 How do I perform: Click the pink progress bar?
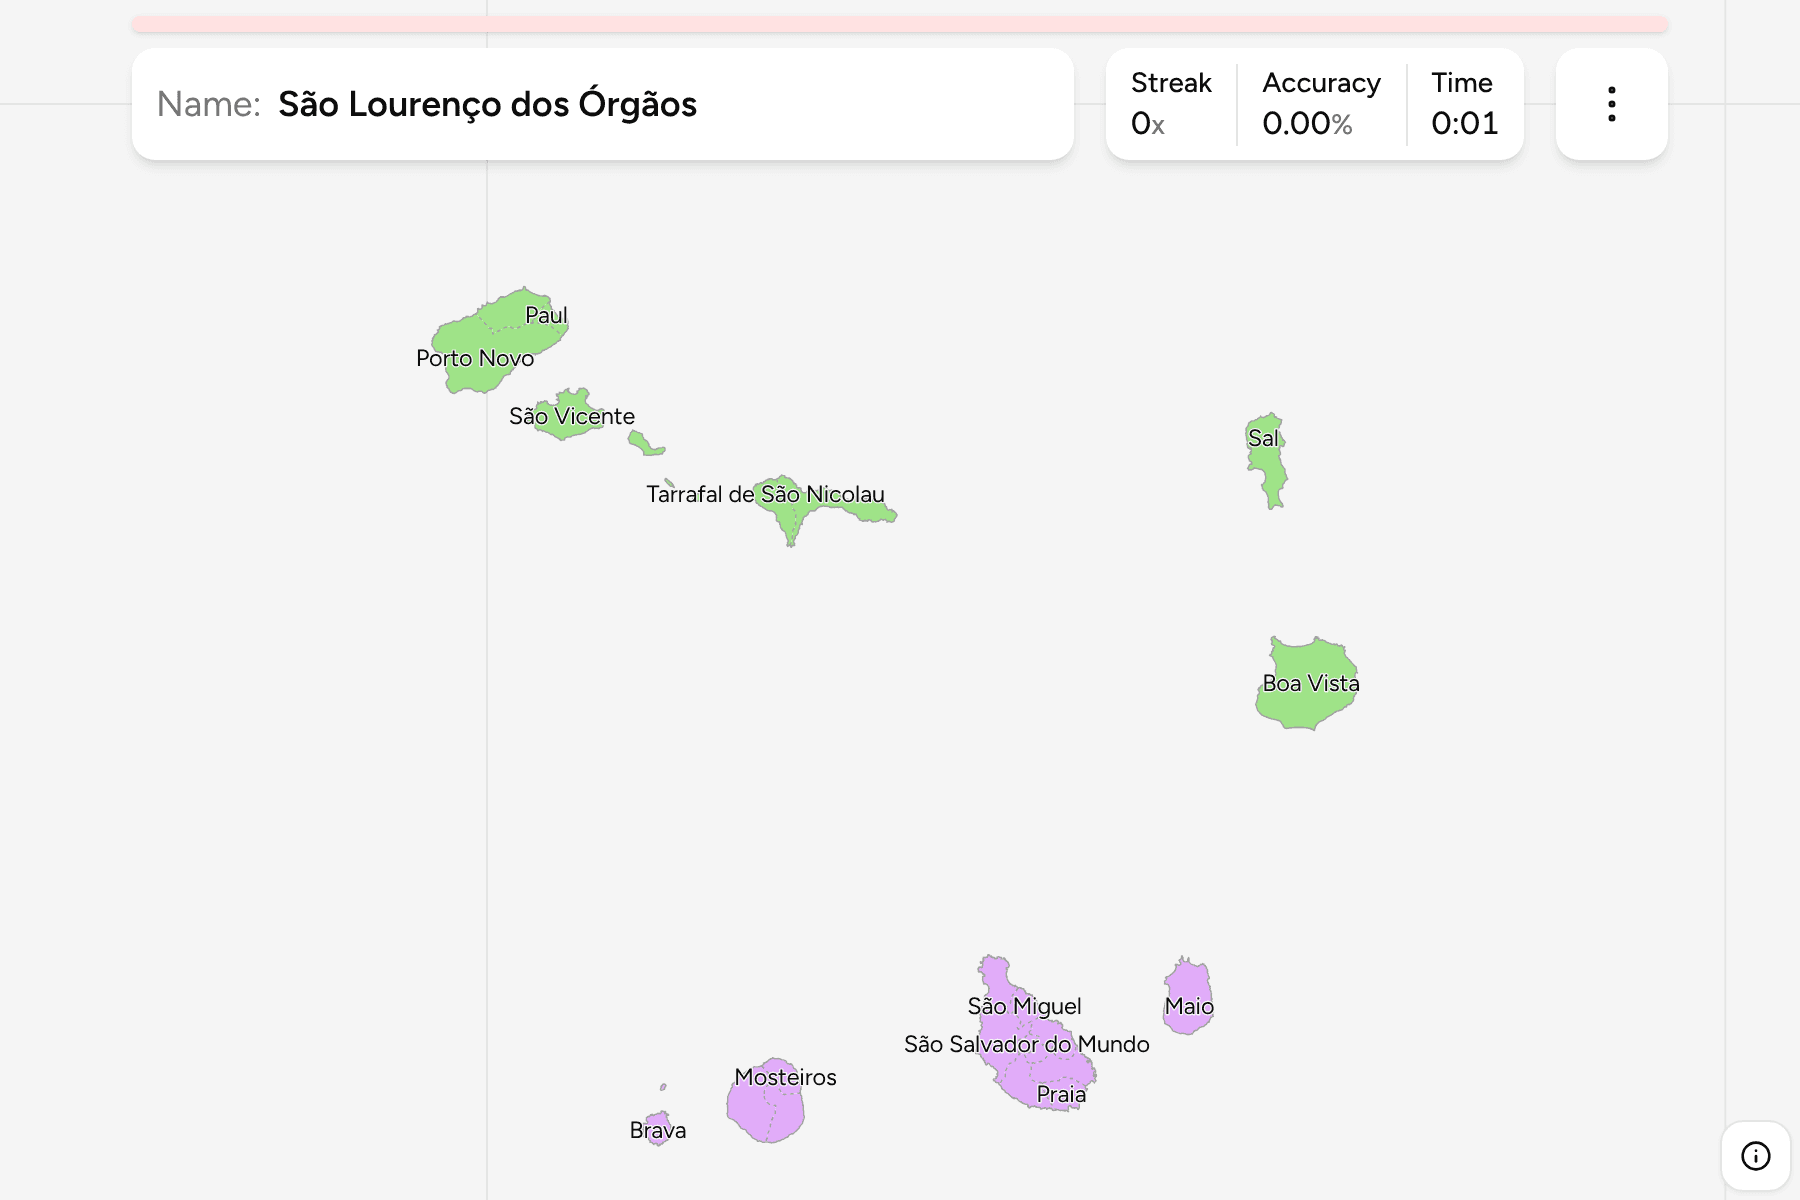900,24
